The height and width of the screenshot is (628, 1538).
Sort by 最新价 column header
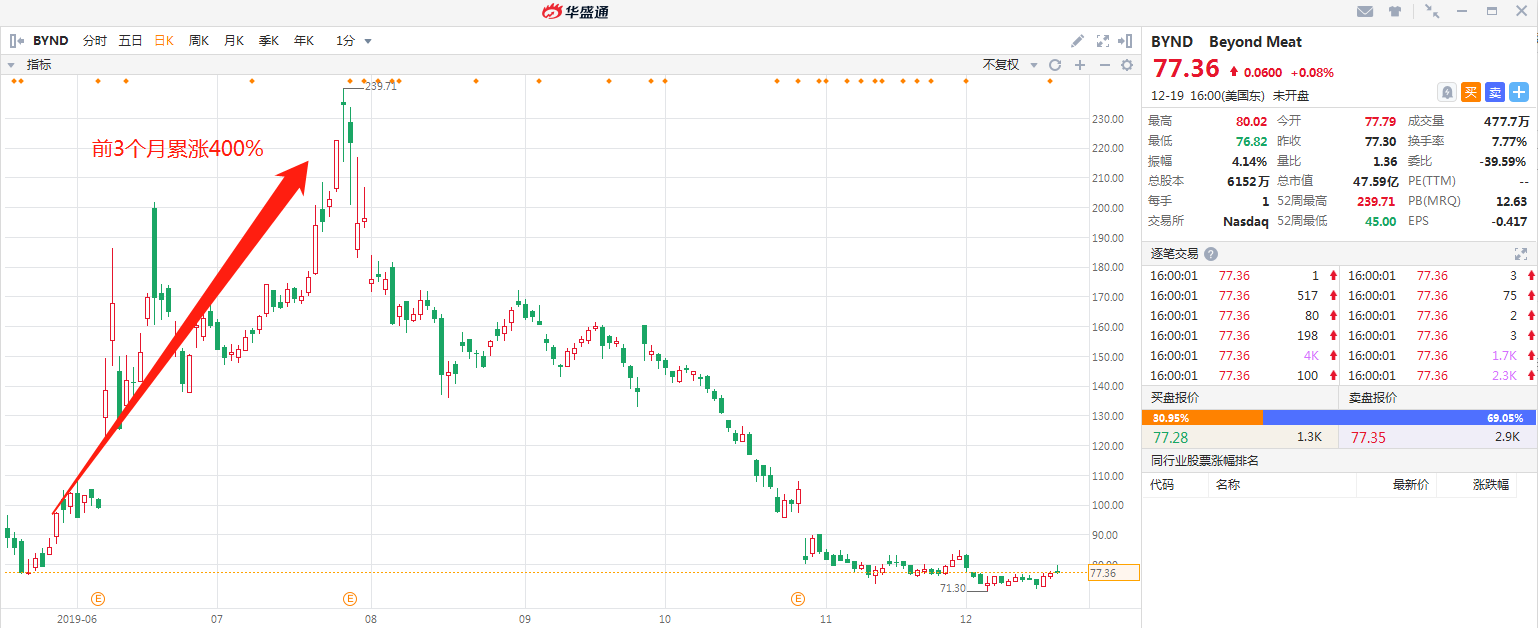[1411, 485]
